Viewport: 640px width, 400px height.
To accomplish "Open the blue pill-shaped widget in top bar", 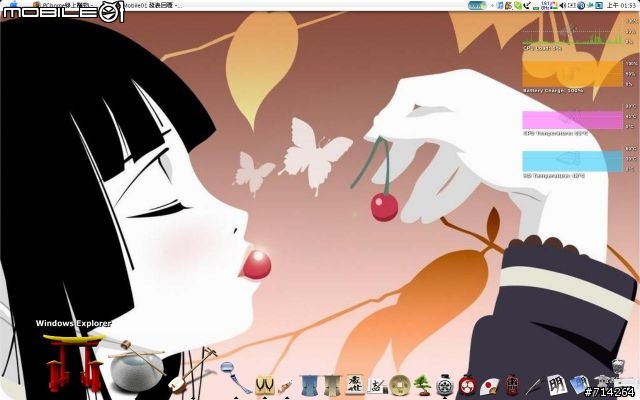I will (477, 5).
